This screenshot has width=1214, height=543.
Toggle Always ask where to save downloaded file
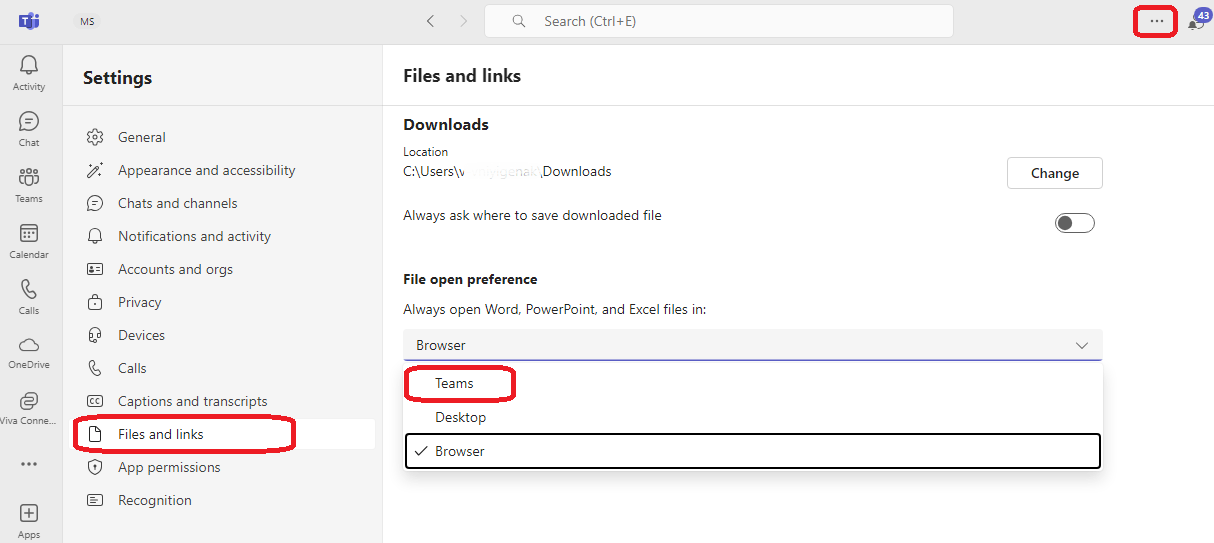point(1075,223)
